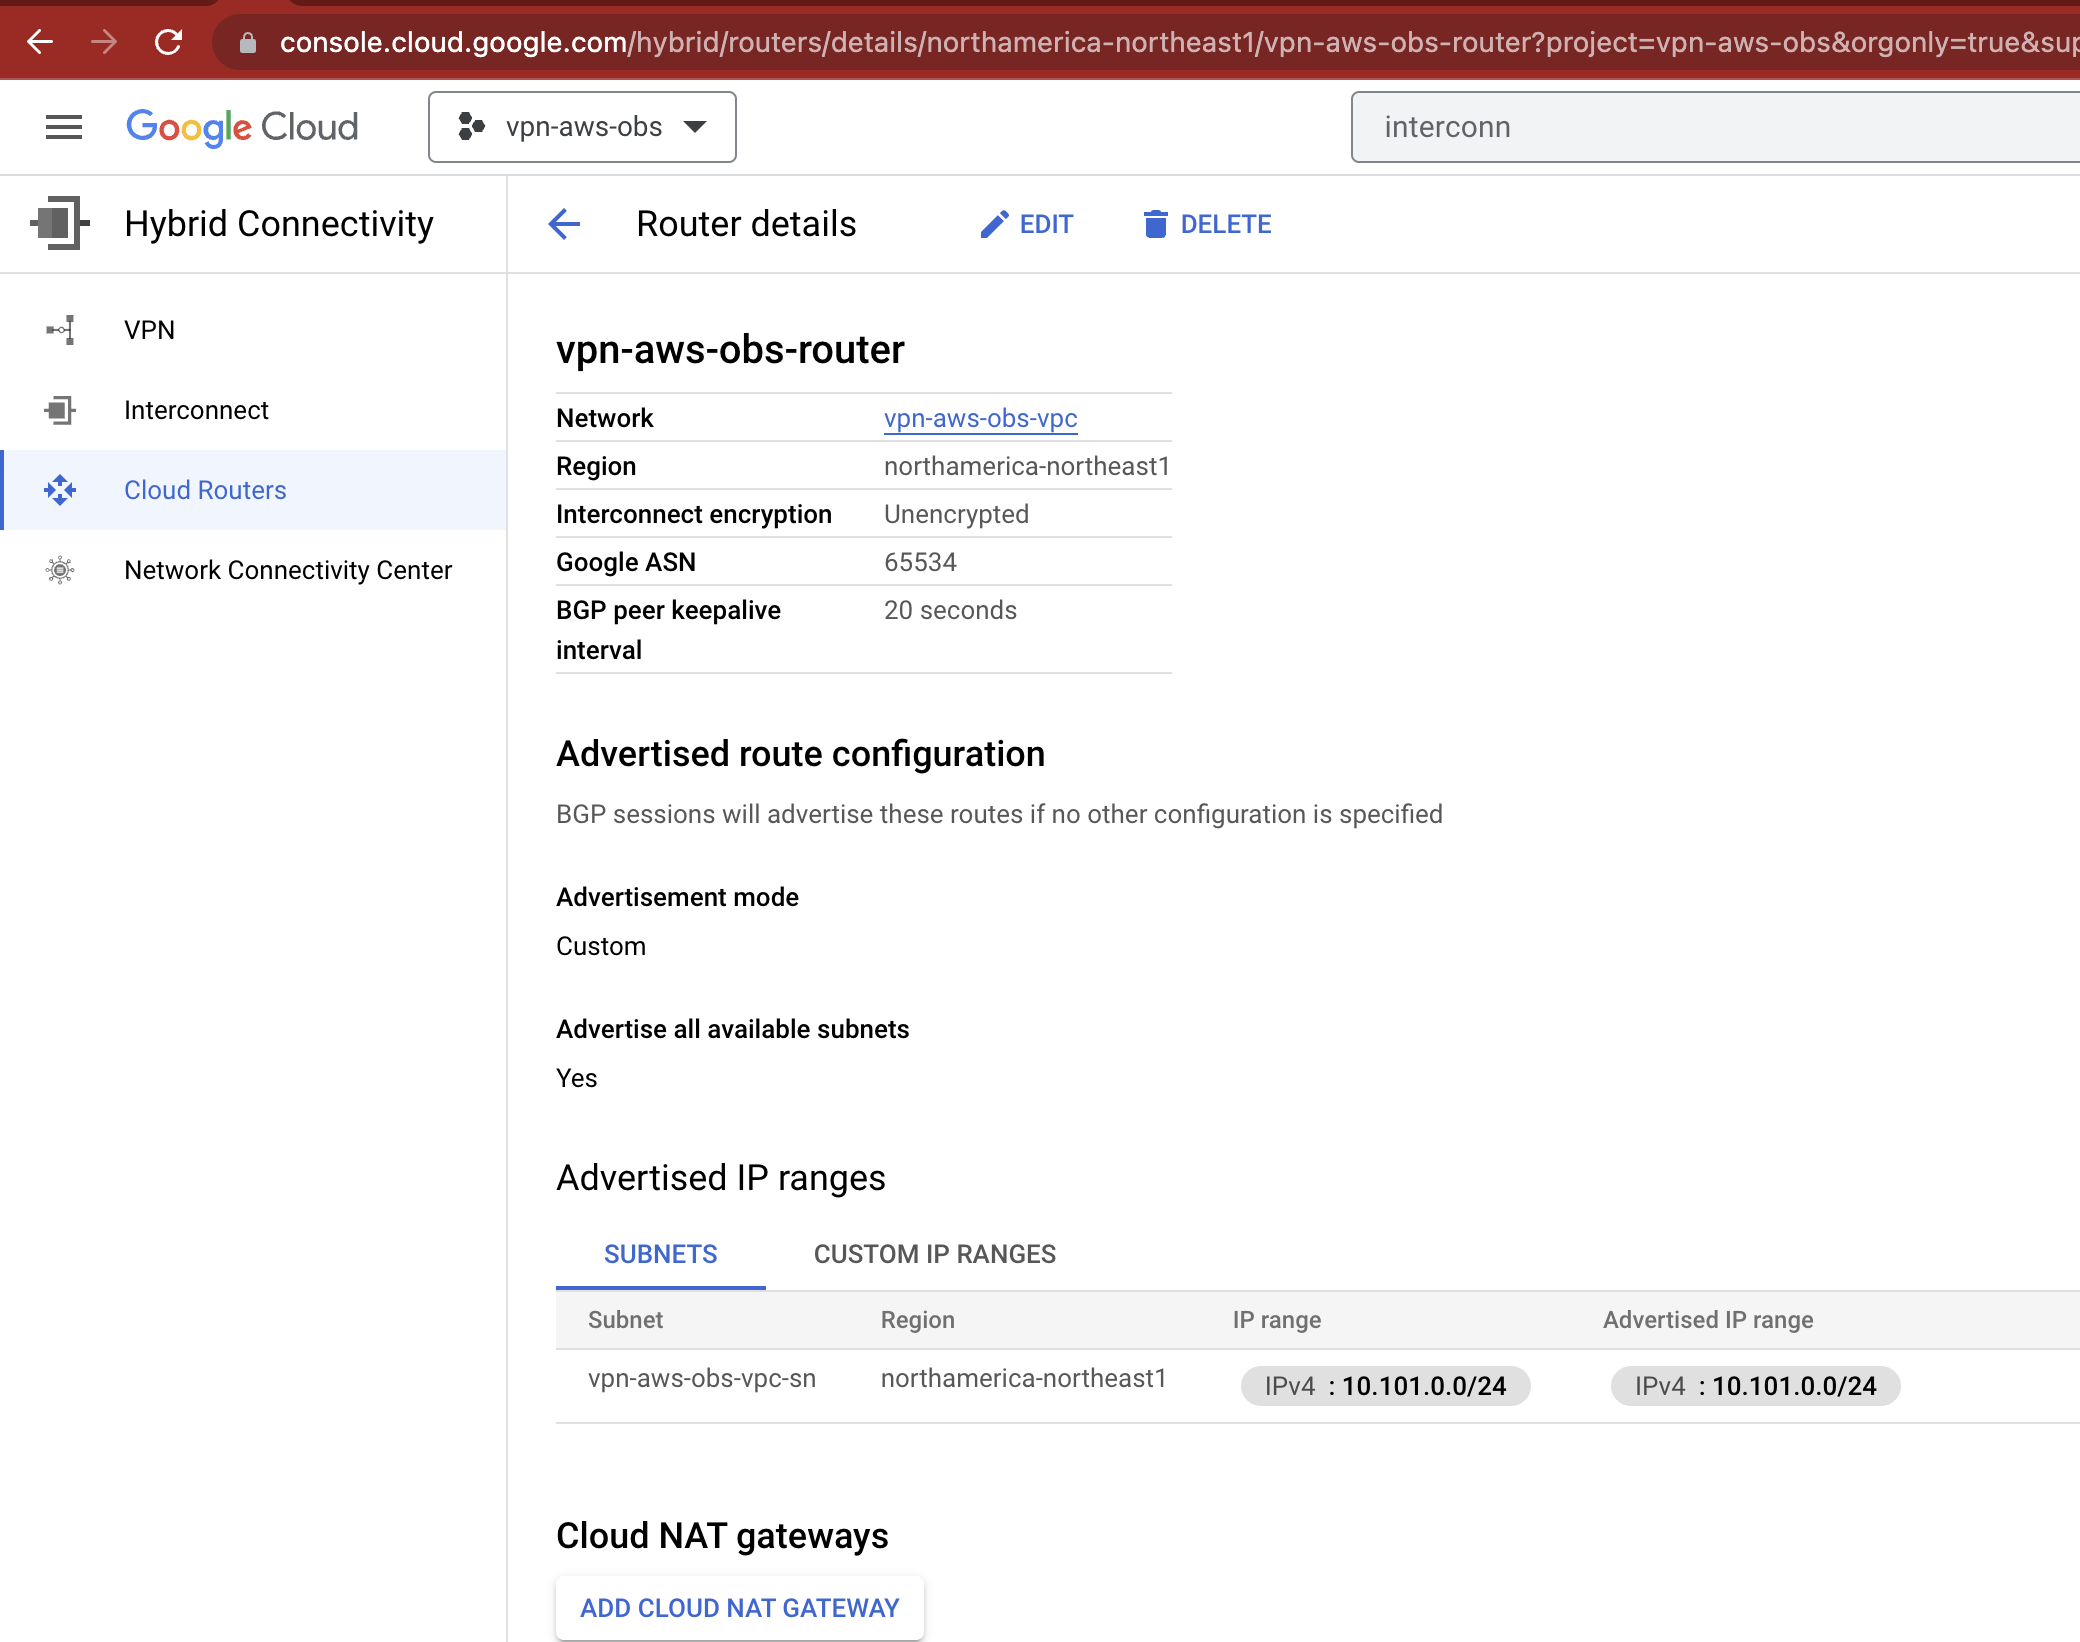Select the SUBNETS tab
2080x1642 pixels.
coord(660,1254)
